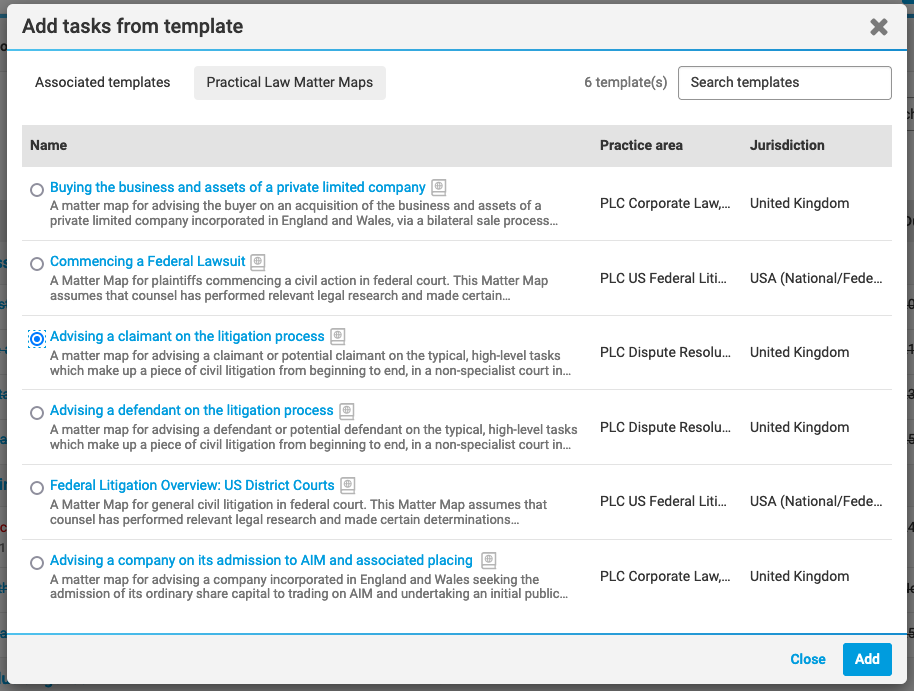Select Commencing a Federal Lawsuit radio button
This screenshot has width=914, height=691.
click(37, 264)
